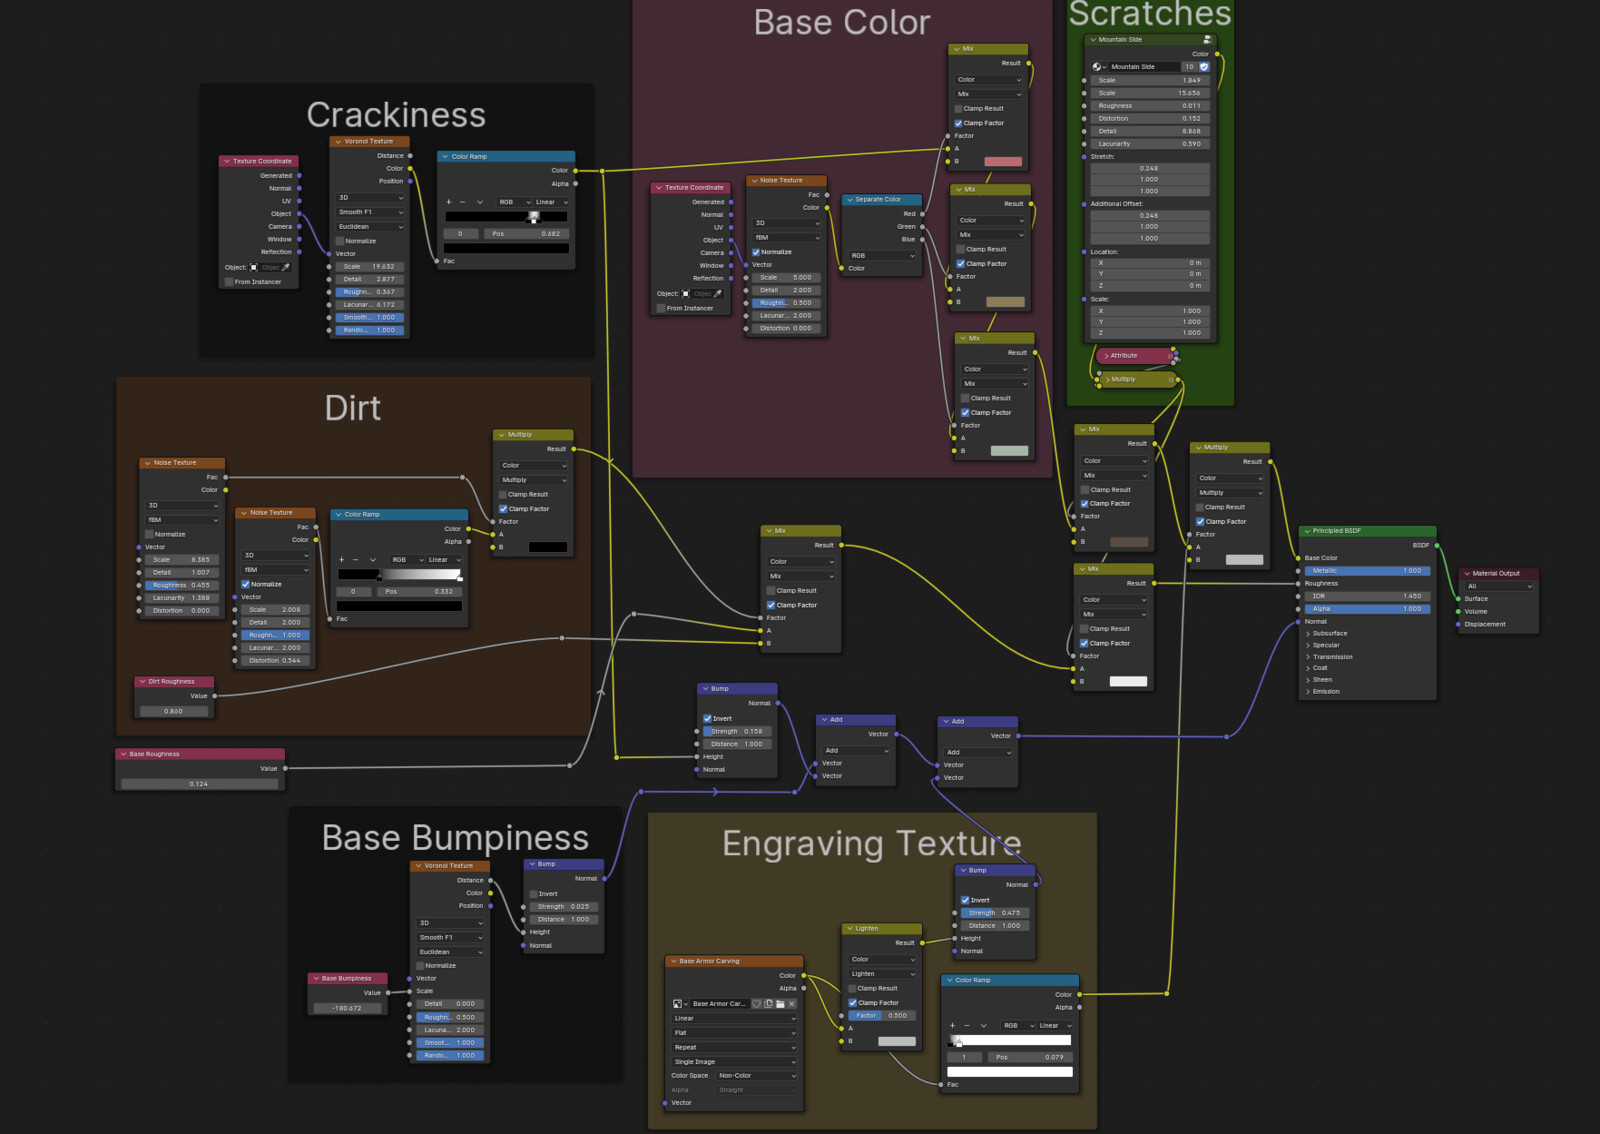Add a color stop in Engraving Color Ramp
The height and width of the screenshot is (1134, 1600).
point(953,1026)
